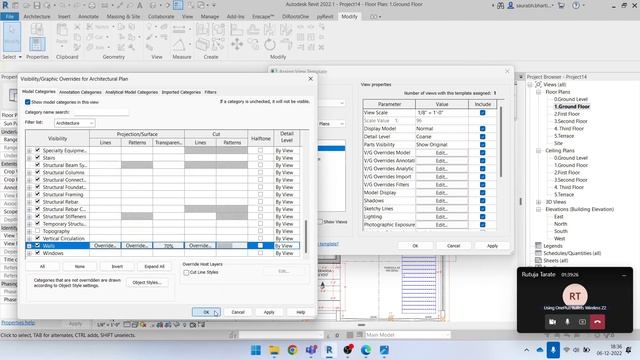Click the Category name search field

[100, 112]
